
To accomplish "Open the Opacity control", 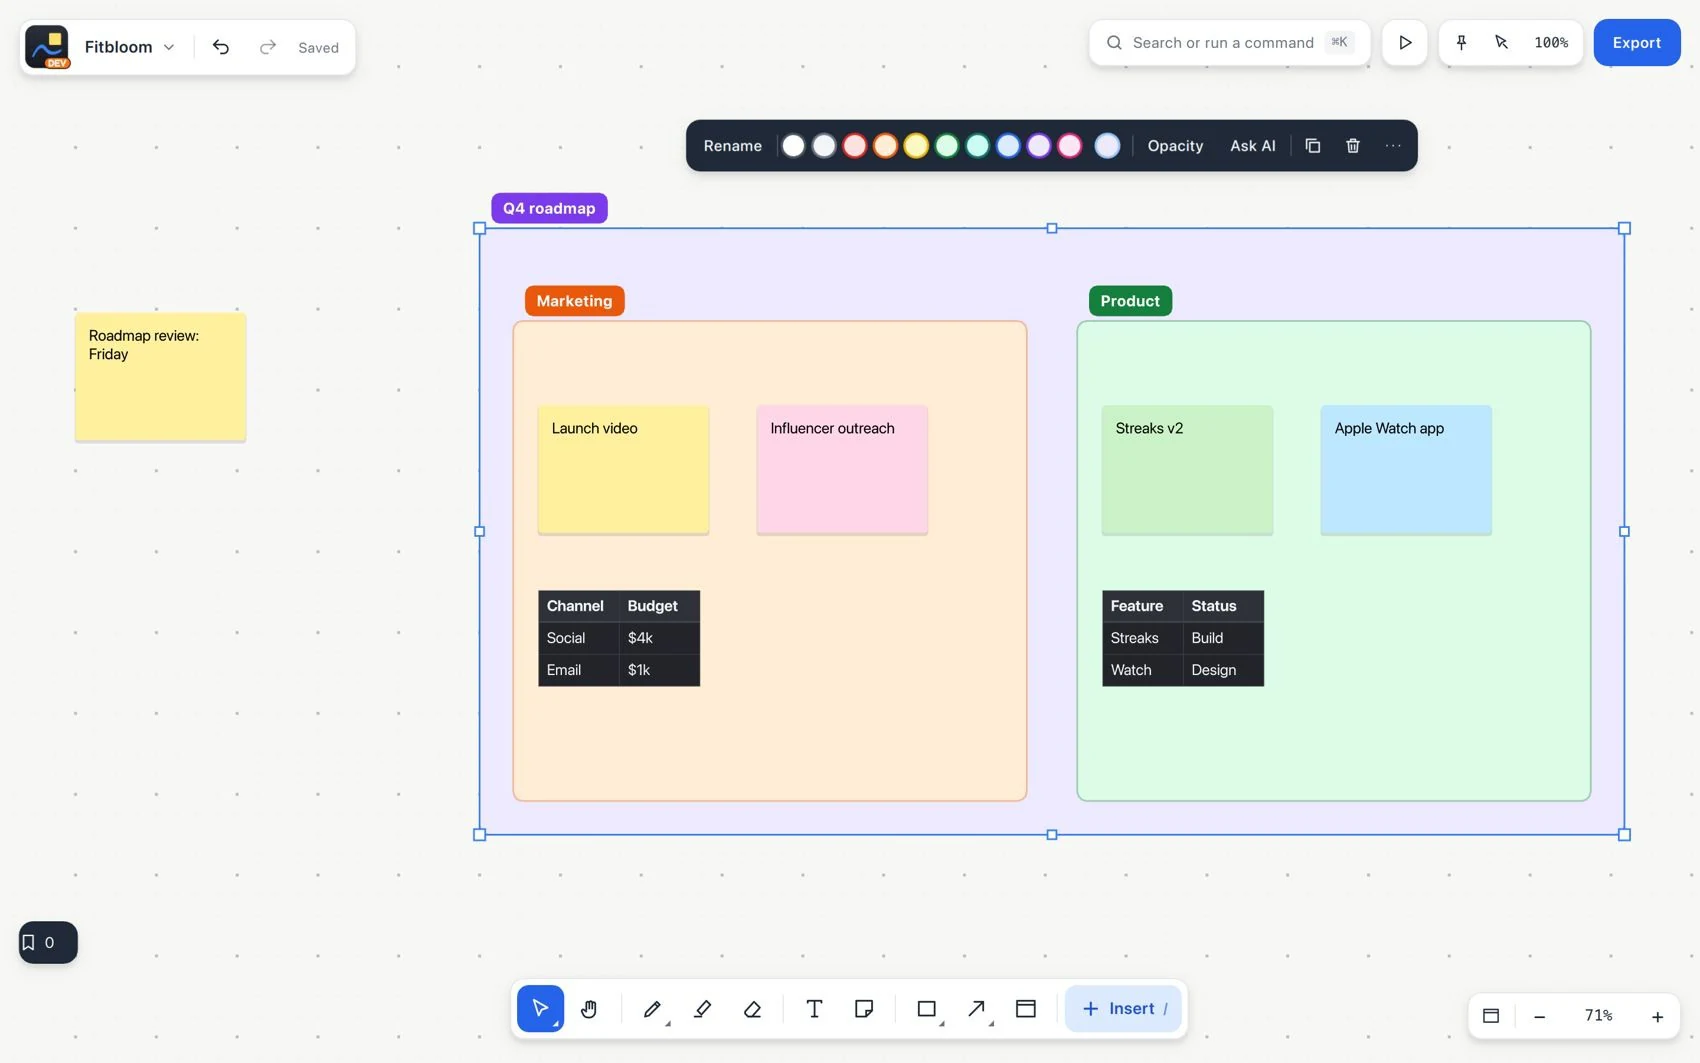I will click(1175, 145).
